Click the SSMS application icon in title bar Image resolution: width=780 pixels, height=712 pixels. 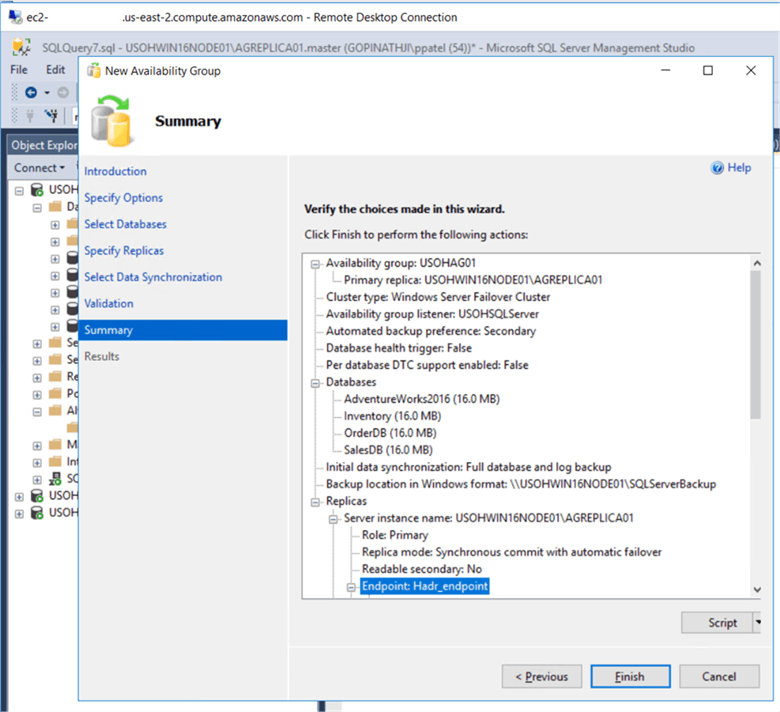click(x=21, y=47)
